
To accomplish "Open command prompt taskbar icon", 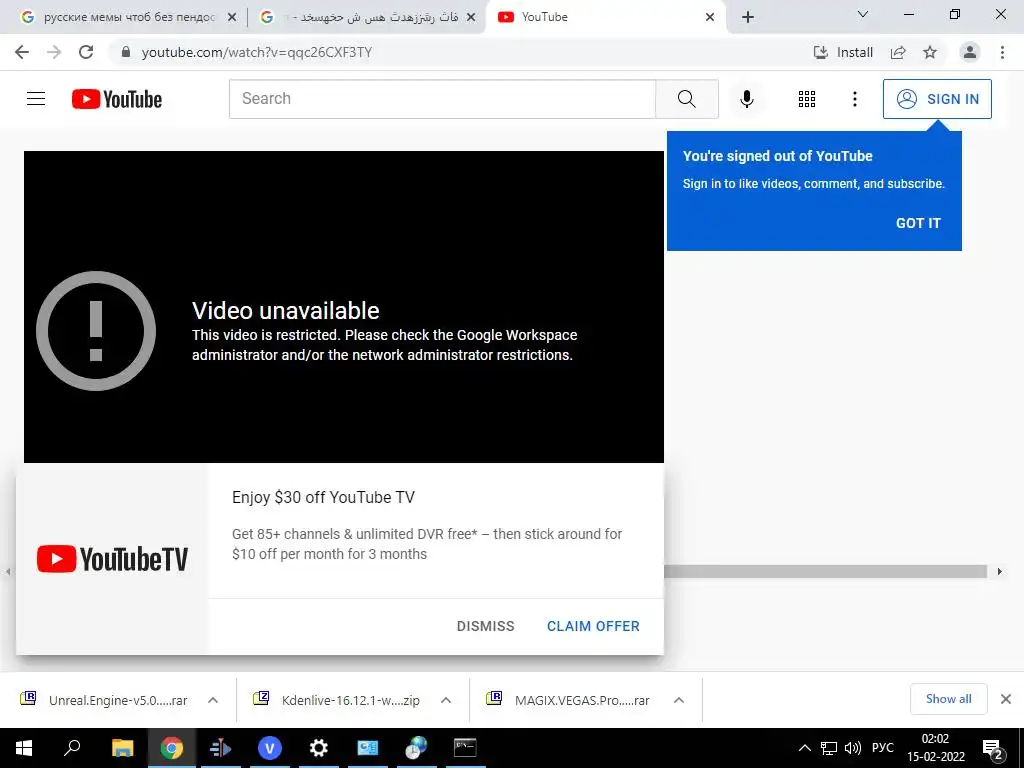I will (x=465, y=748).
